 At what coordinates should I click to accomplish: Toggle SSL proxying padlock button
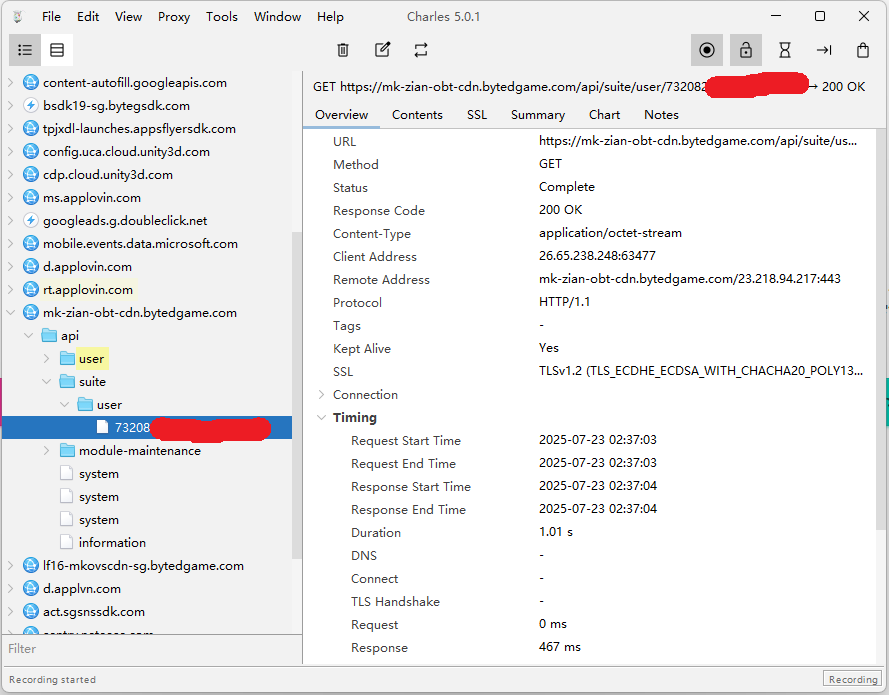tap(745, 50)
